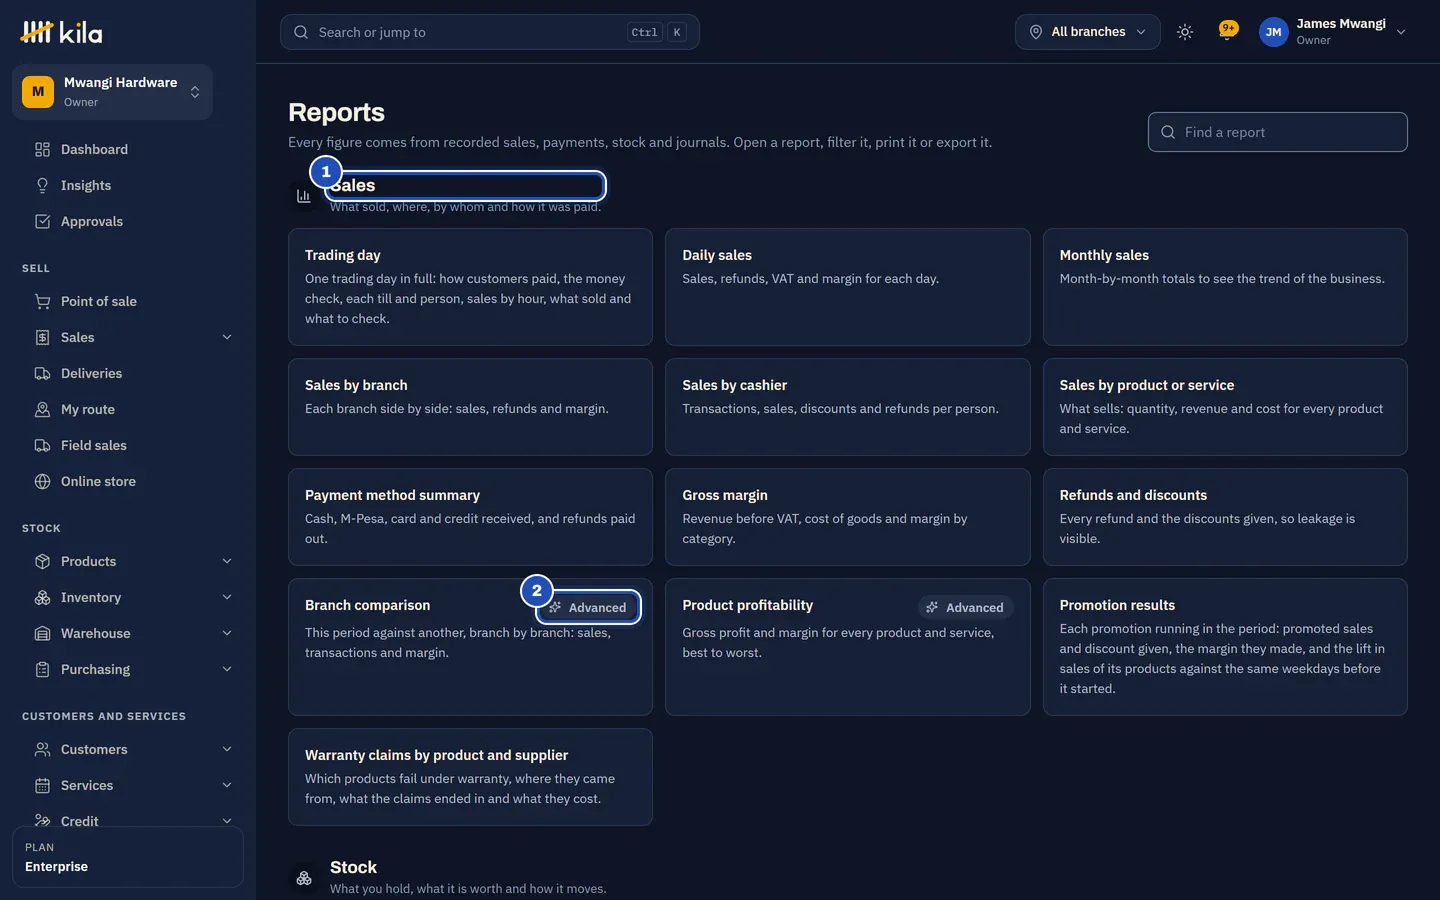Click the Warehouse building icon
The image size is (1440, 900).
pyautogui.click(x=42, y=634)
